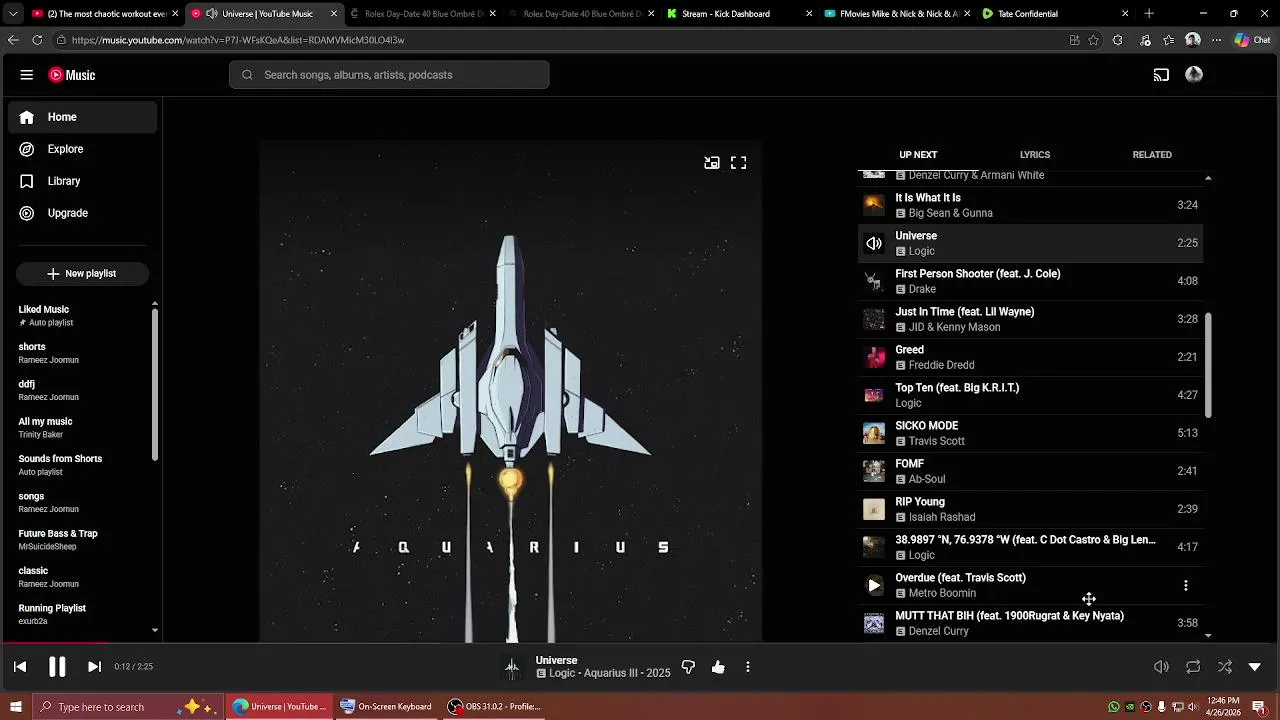Image resolution: width=1280 pixels, height=720 pixels.
Task: Open Library in sidebar
Action: point(83,181)
